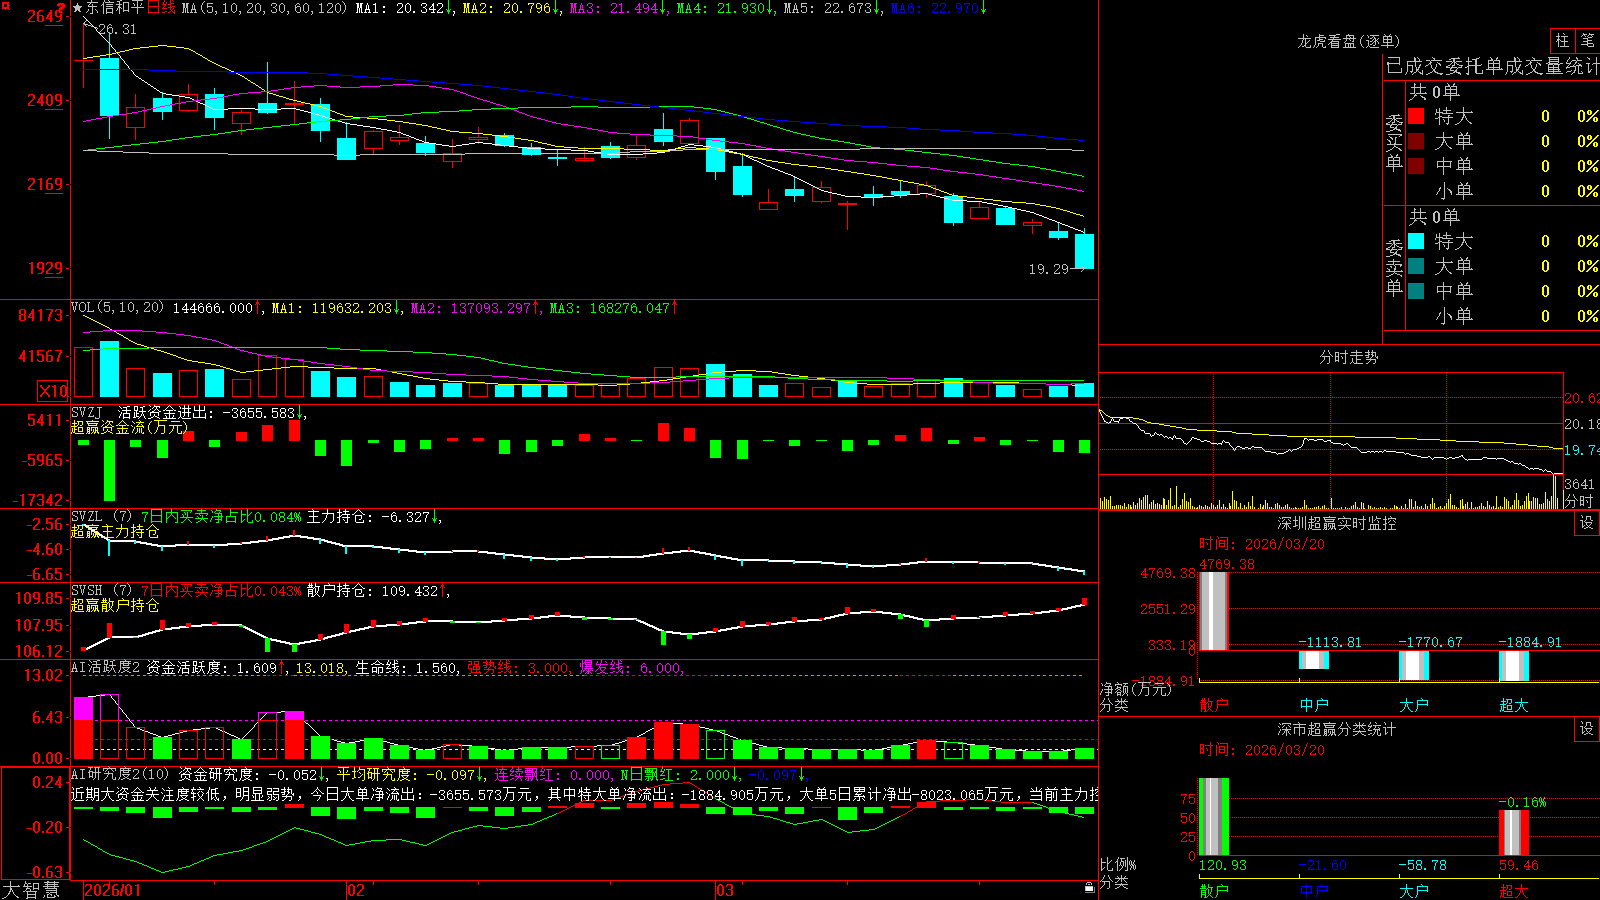This screenshot has width=1600, height=900.
Task: Click 中户 category in 分类统计 panel
Action: [1314, 890]
